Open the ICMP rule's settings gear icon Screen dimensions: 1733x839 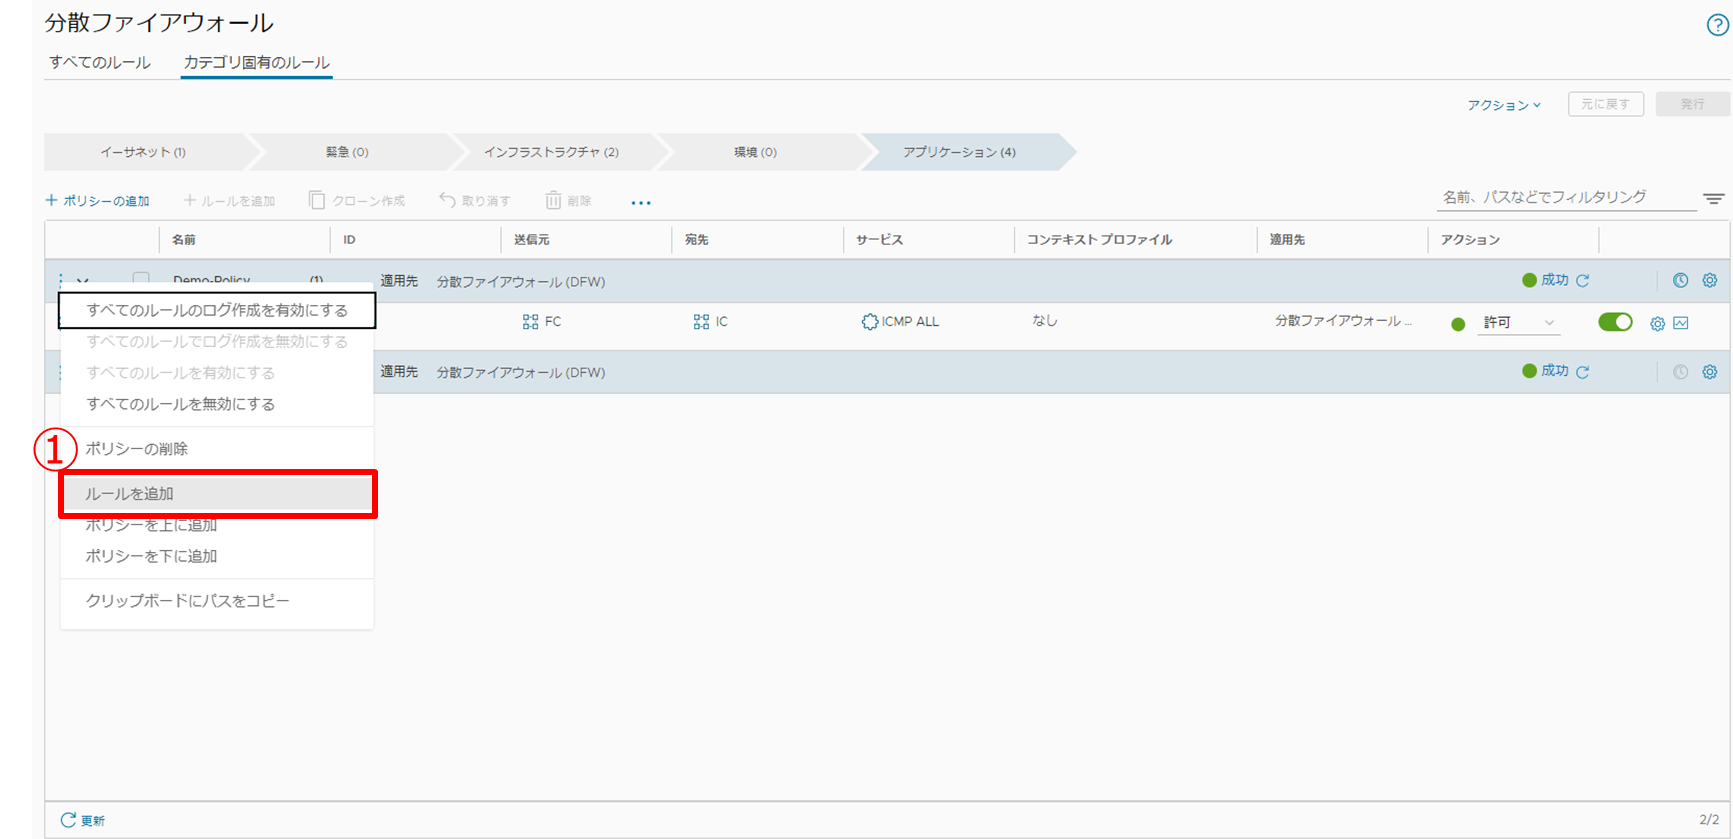click(1657, 323)
